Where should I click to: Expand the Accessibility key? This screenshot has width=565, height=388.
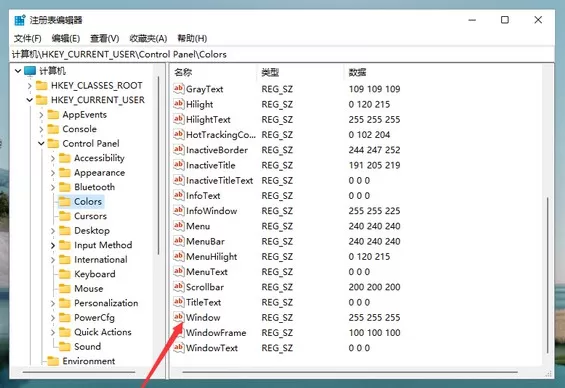coord(53,158)
